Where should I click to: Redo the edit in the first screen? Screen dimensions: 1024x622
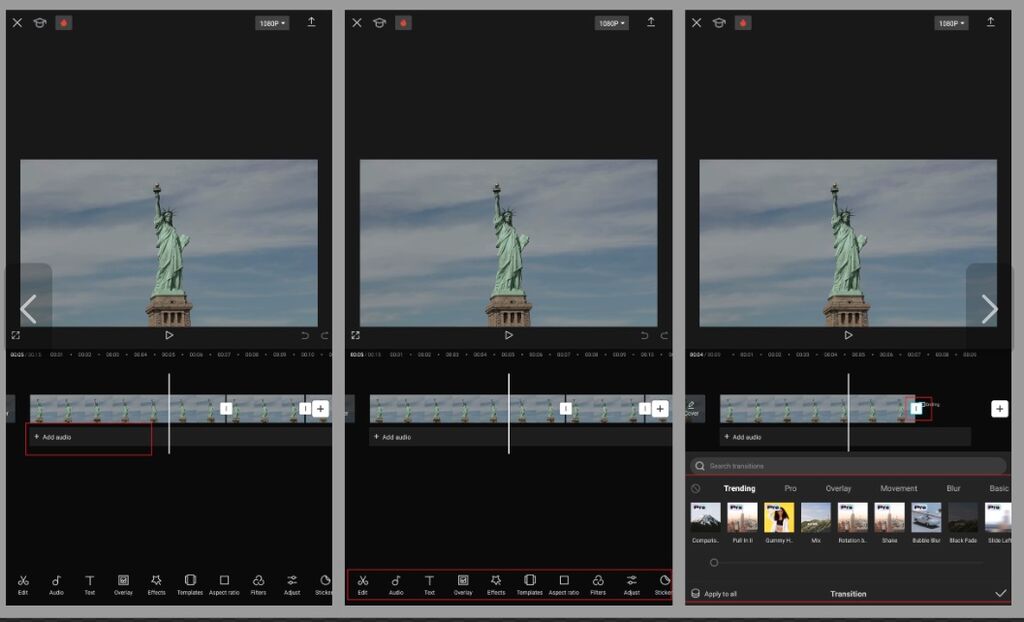[x=325, y=335]
